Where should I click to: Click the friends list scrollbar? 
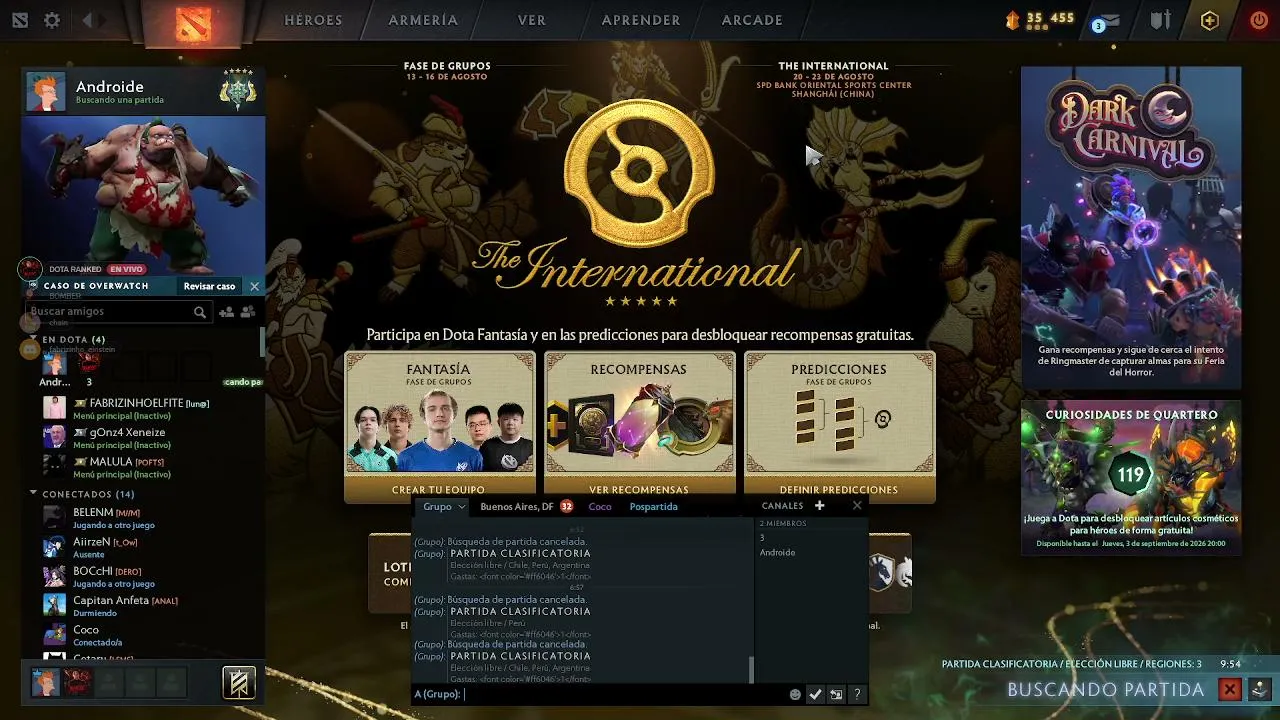point(262,343)
